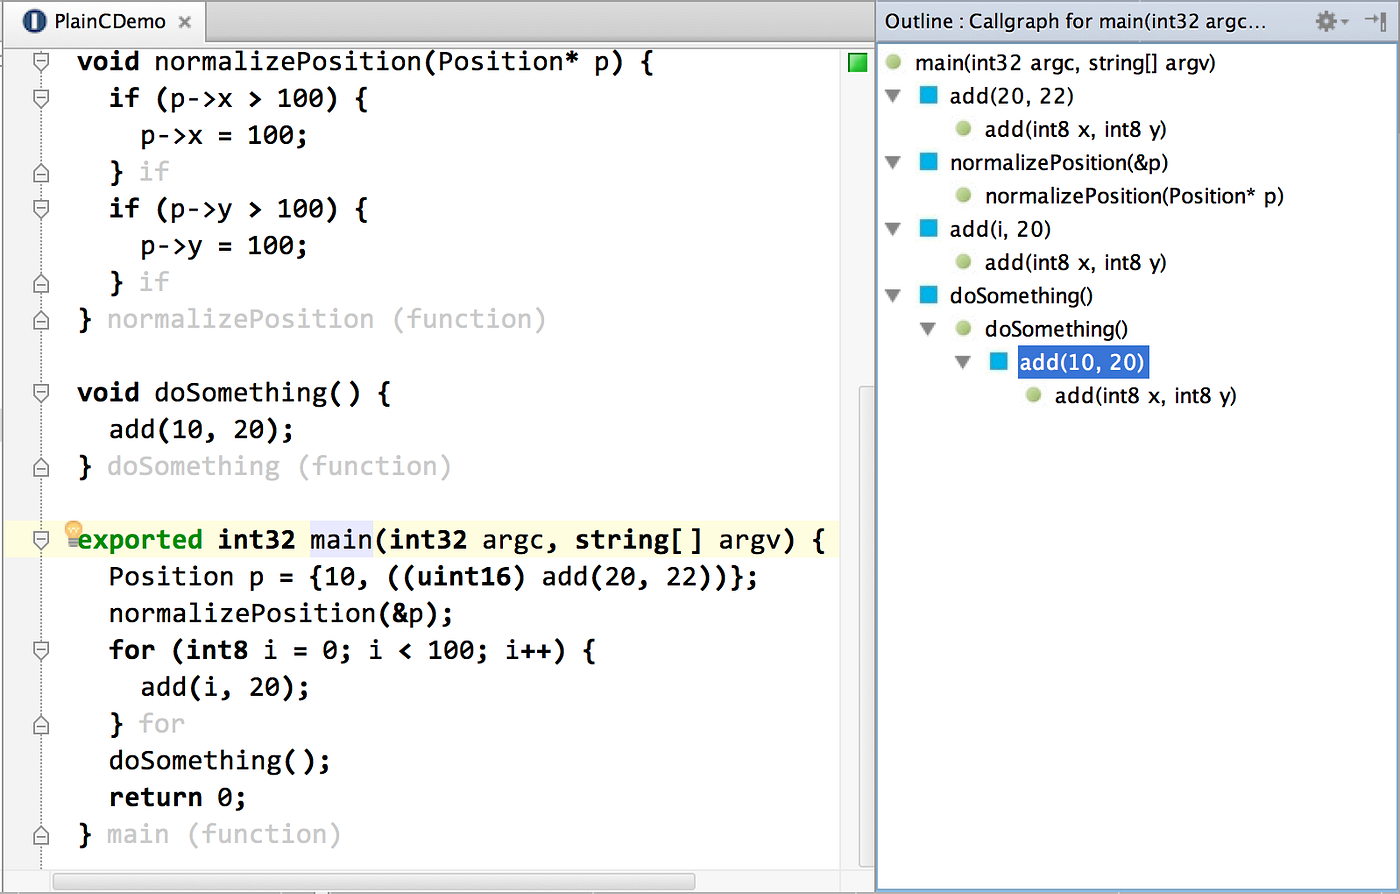The width and height of the screenshot is (1400, 894).
Task: Close the PlainCDemo editor tab
Action: click(185, 22)
